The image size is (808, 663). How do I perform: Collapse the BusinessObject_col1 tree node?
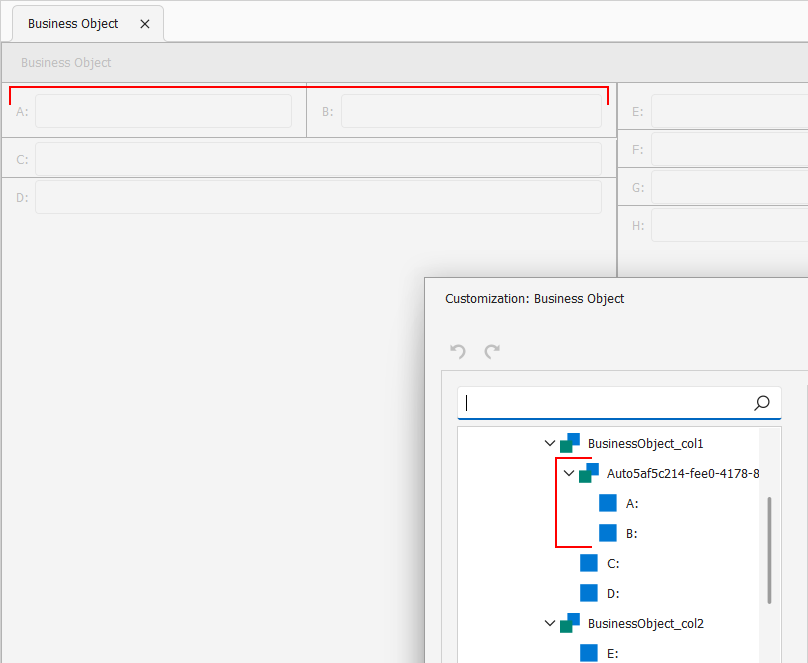(x=550, y=443)
